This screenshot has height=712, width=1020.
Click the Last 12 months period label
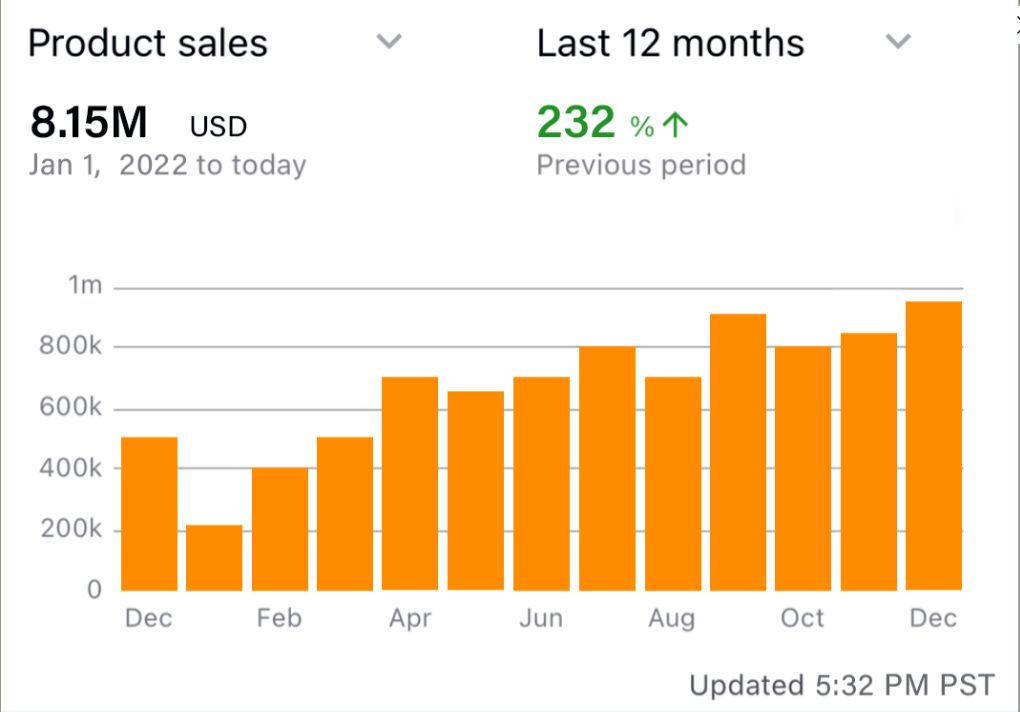coord(670,43)
